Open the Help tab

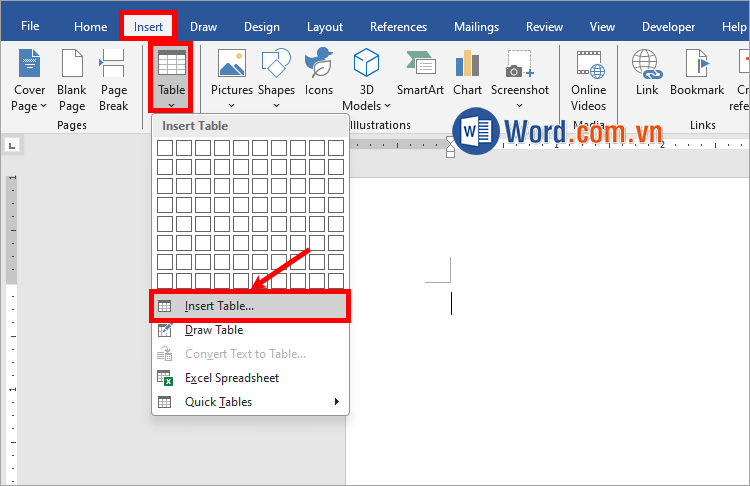[734, 27]
